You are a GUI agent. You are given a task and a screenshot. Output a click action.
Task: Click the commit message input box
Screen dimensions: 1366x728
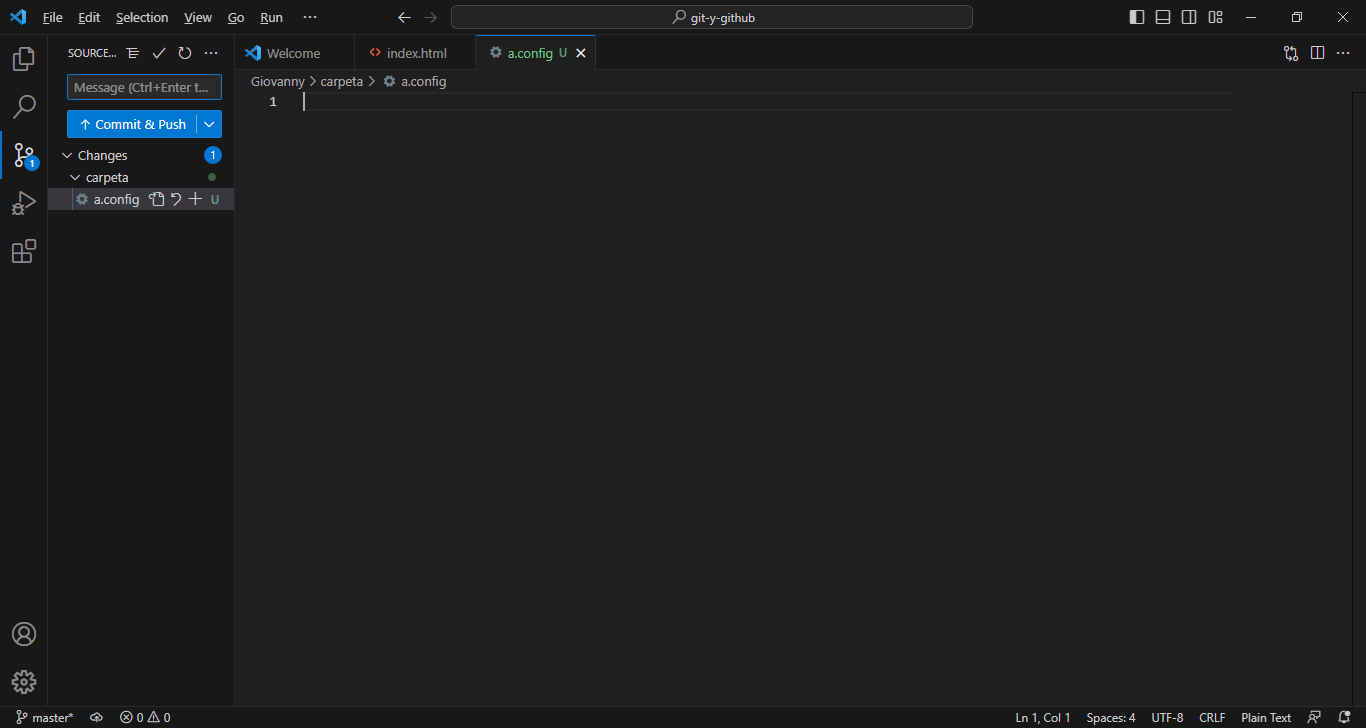(x=144, y=87)
